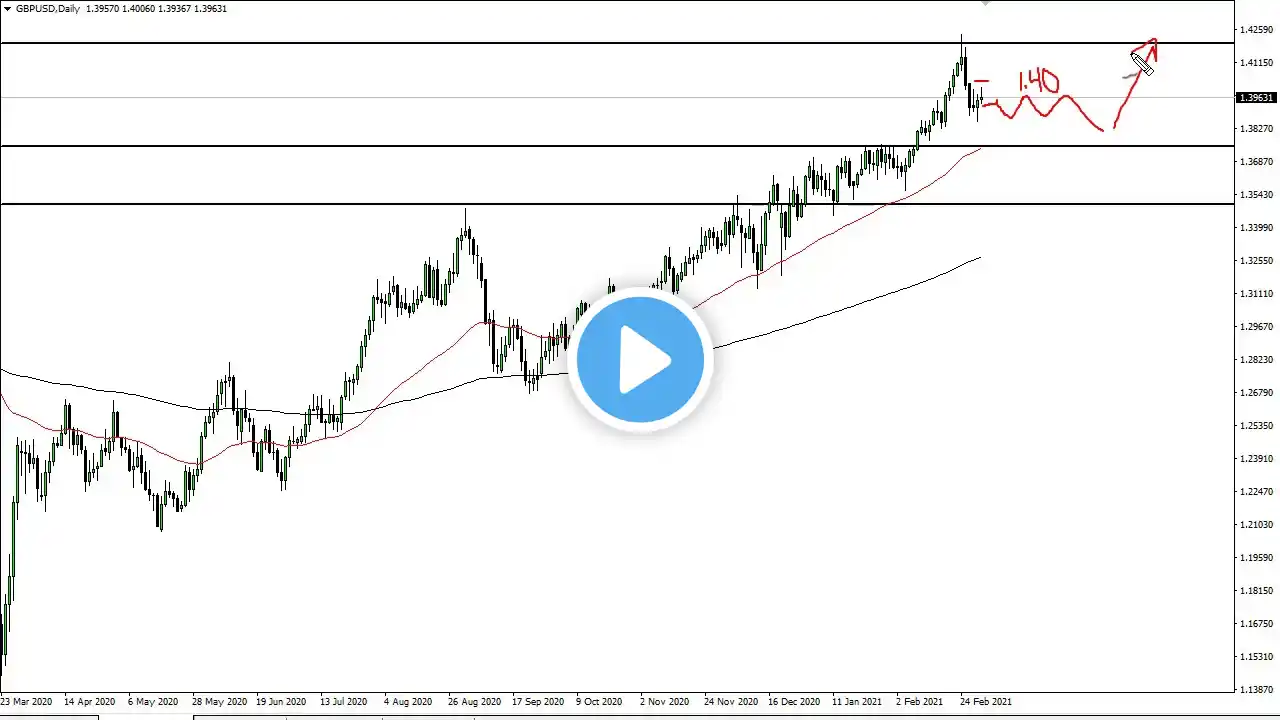
Task: Click the 1.18150 price axis label
Action: click(1257, 591)
